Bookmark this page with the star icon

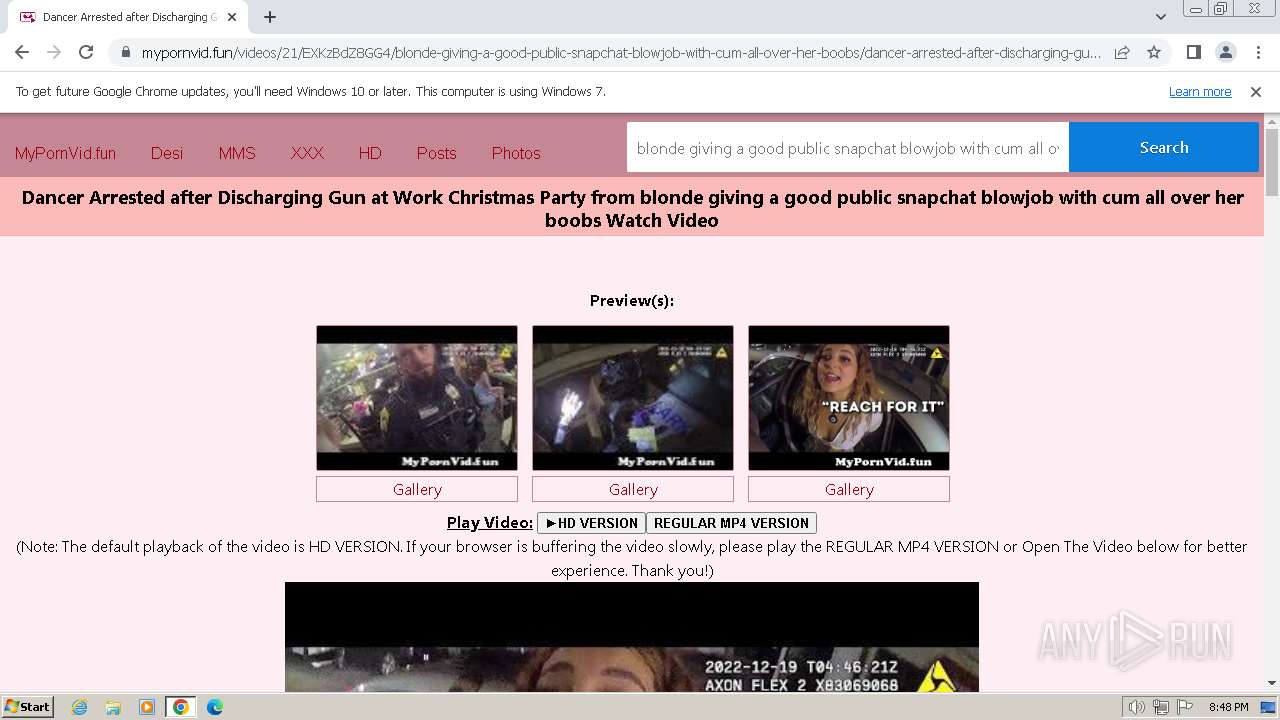1154,52
